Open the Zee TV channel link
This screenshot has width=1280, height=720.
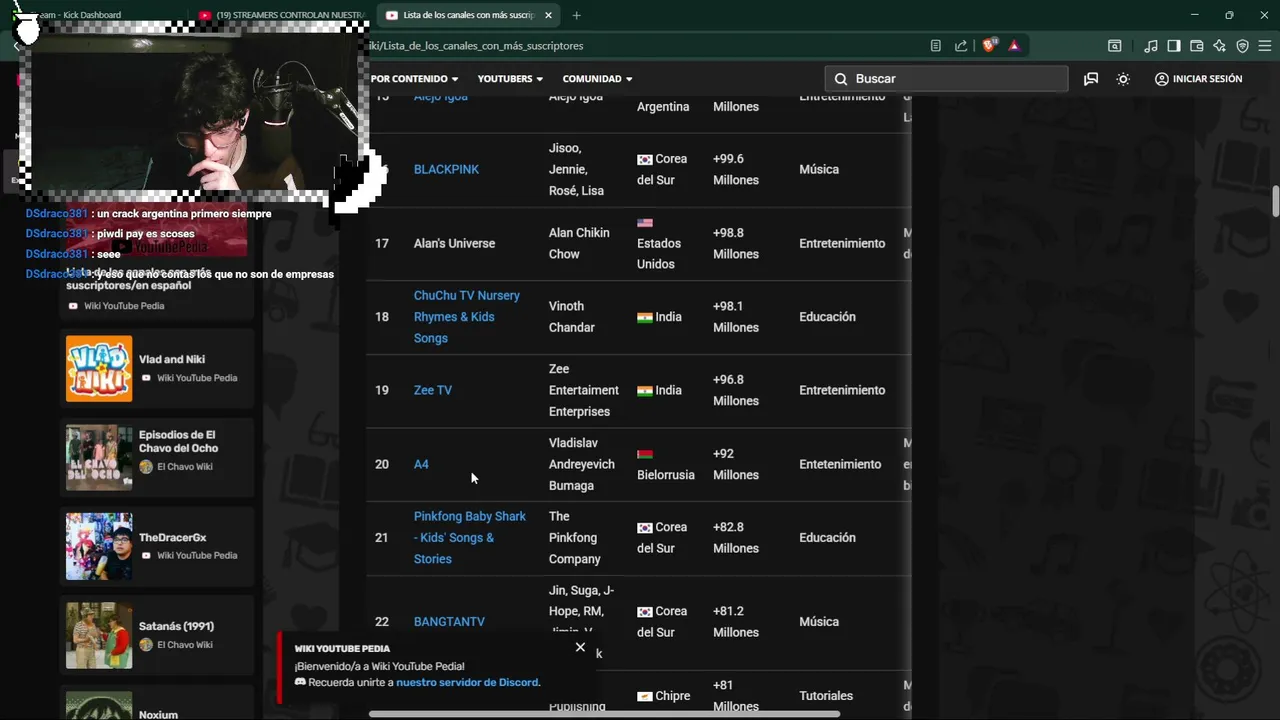click(433, 391)
